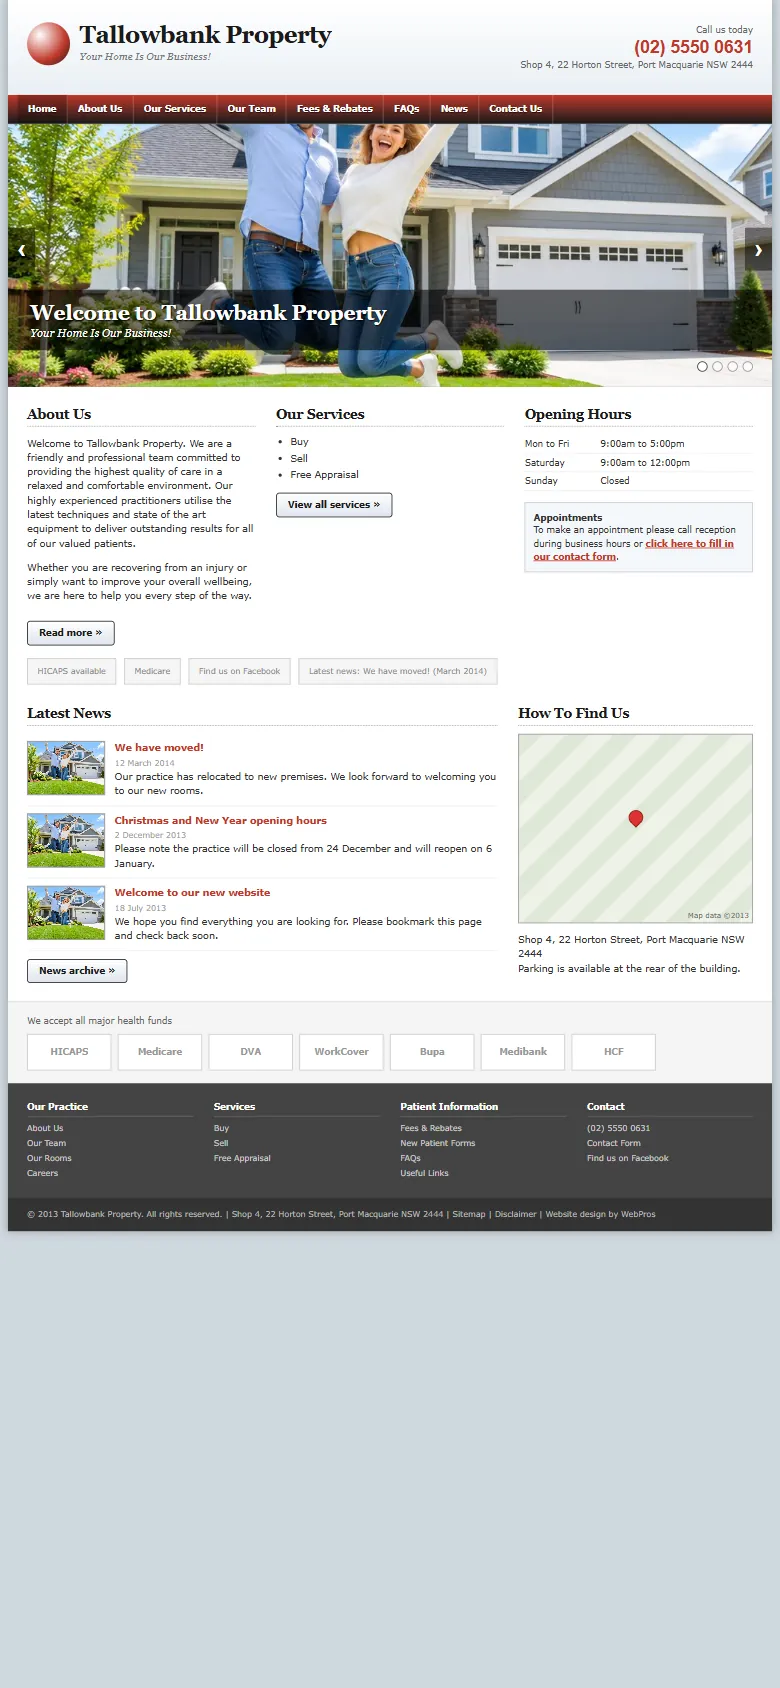Open Find us on Facebook footer link

628,1158
